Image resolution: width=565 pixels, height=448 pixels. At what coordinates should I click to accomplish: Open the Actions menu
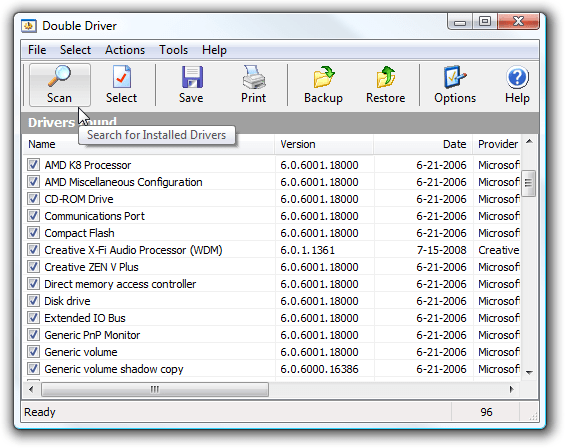125,50
